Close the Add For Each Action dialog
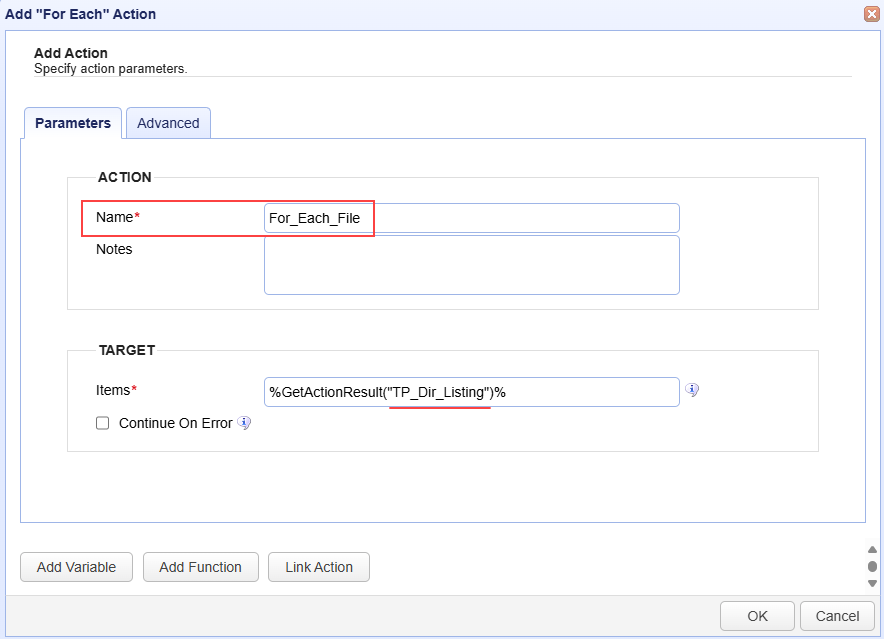Image resolution: width=884 pixels, height=639 pixels. point(872,14)
